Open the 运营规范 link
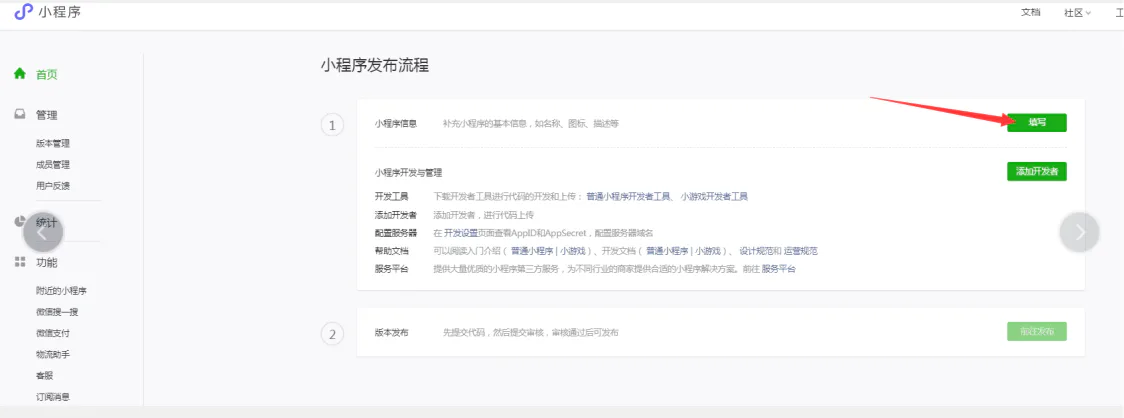The width and height of the screenshot is (1124, 418). point(801,252)
